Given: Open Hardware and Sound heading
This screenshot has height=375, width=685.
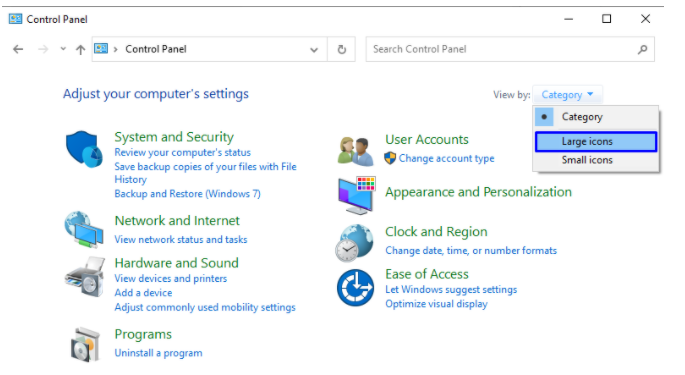Looking at the screenshot, I should pos(176,263).
